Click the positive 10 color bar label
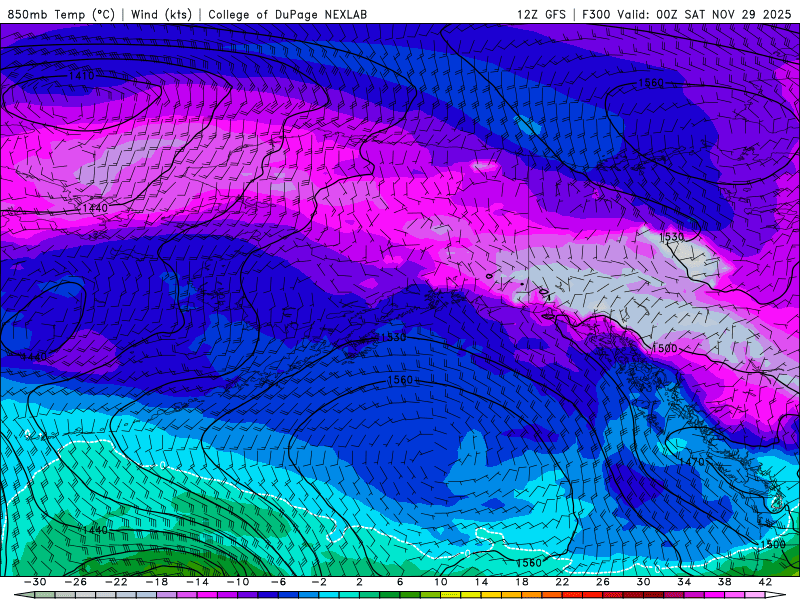 pyautogui.click(x=441, y=582)
